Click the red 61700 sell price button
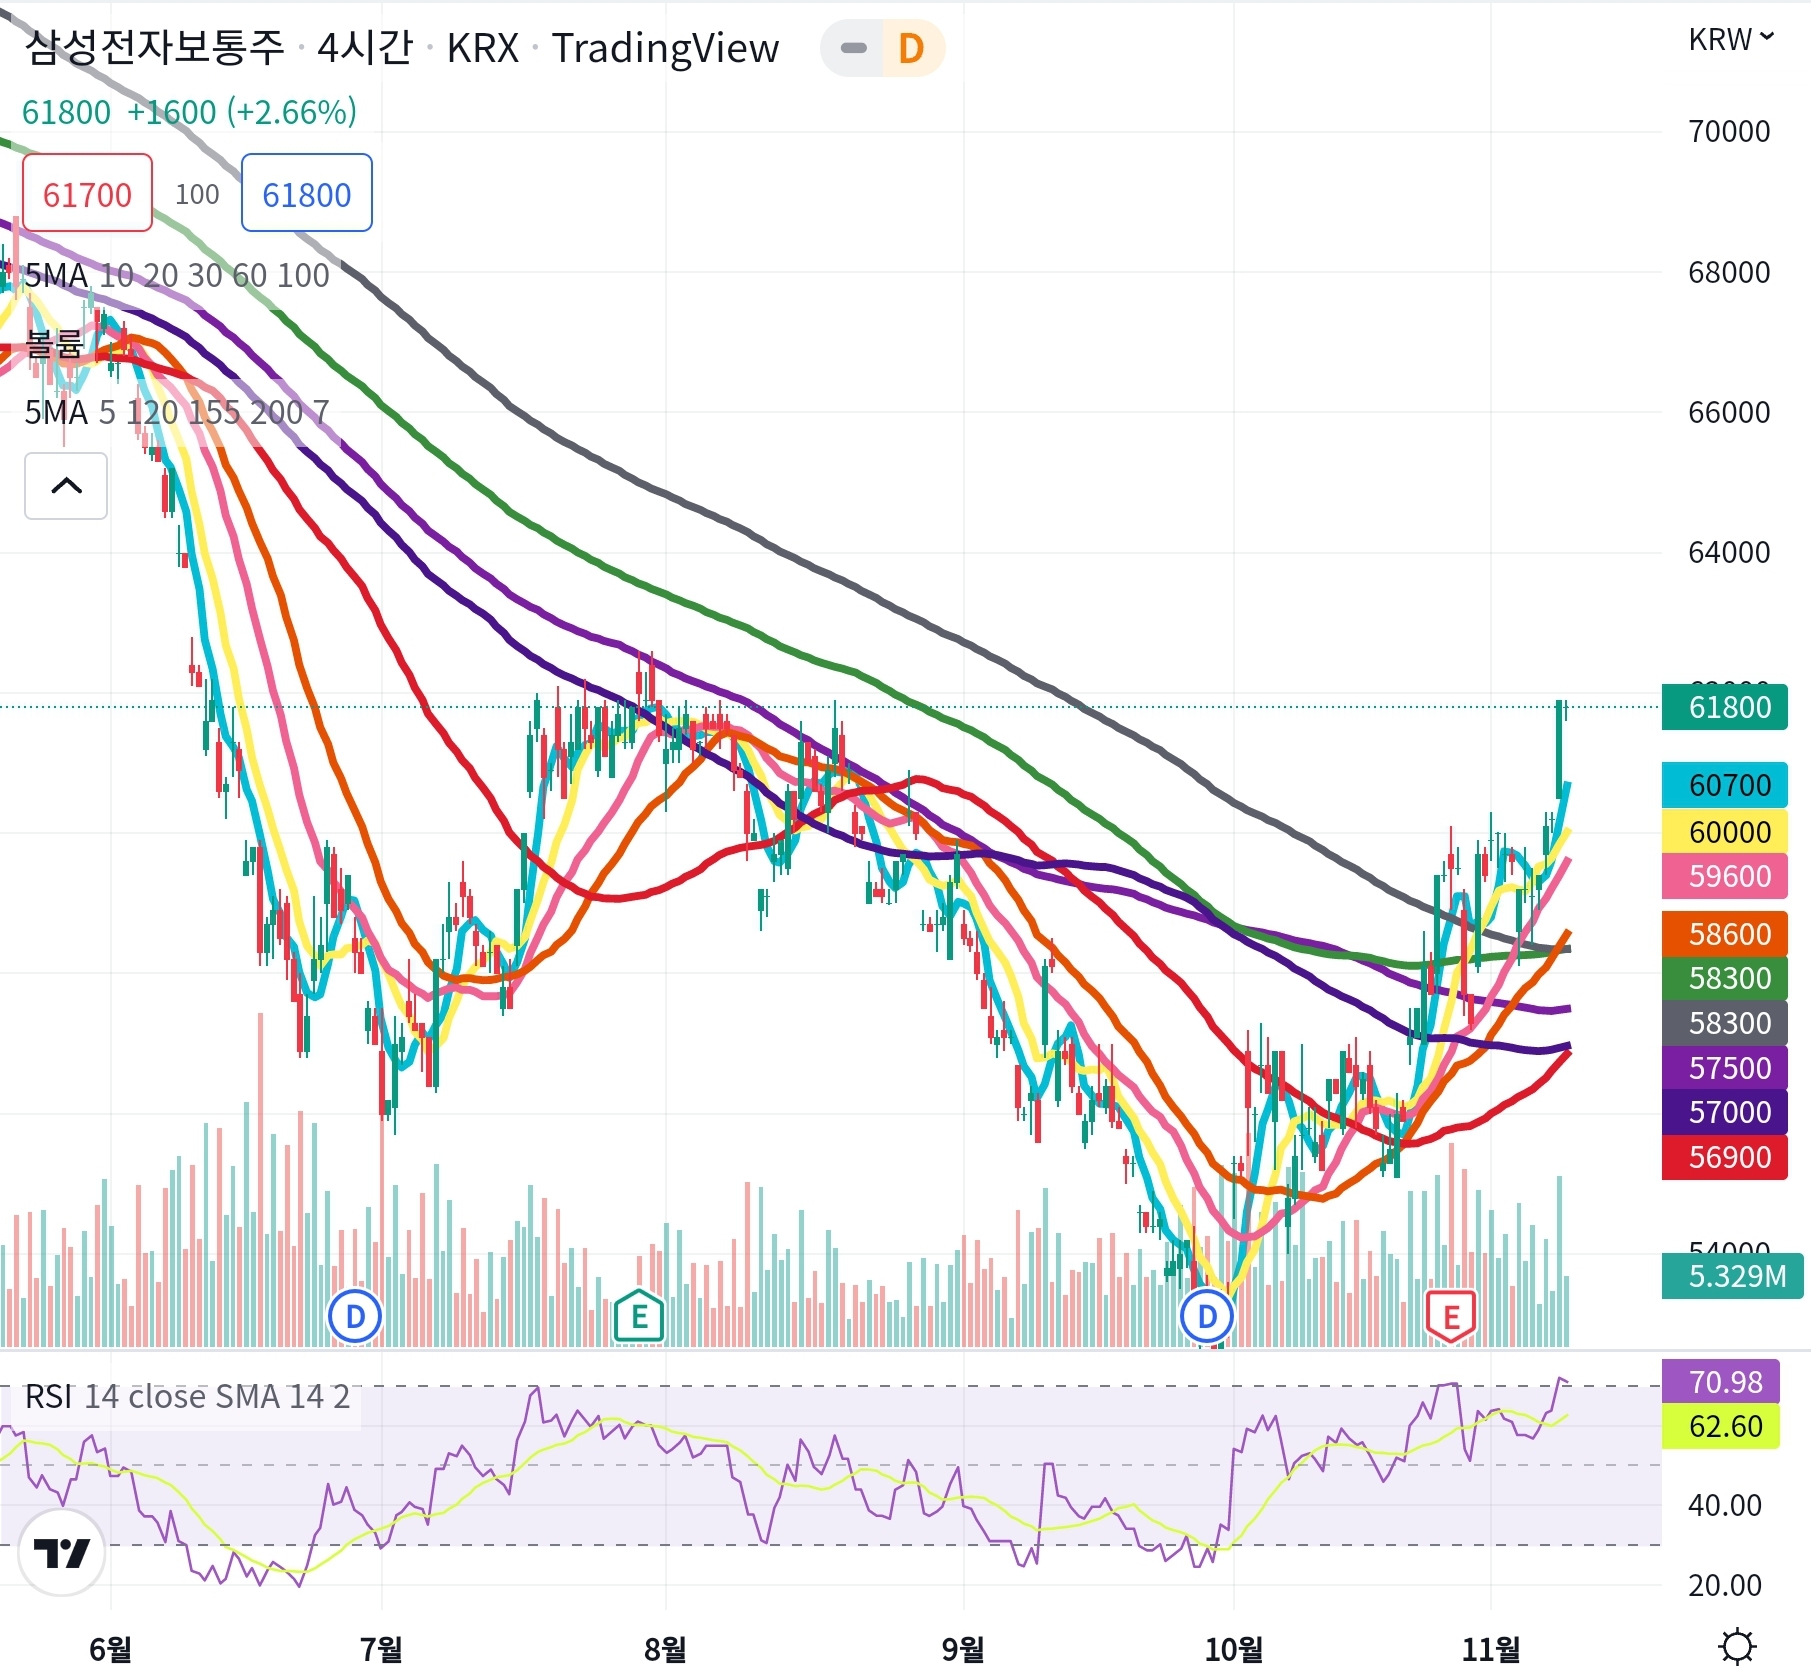Viewport: 1811px width, 1679px height. [87, 194]
